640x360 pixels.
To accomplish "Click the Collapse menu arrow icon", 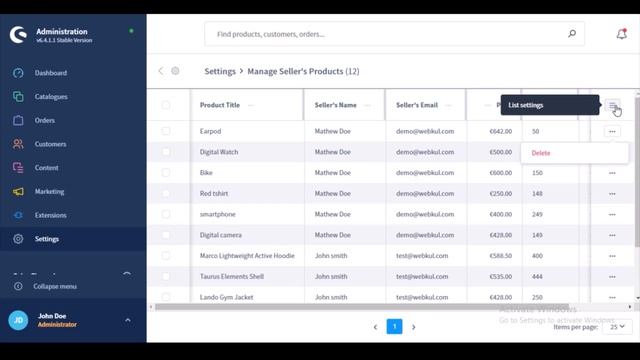I will pyautogui.click(x=18, y=286).
